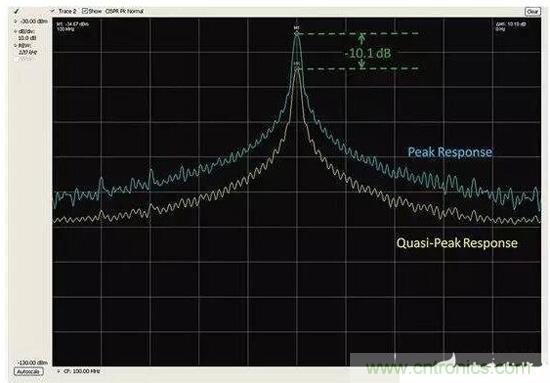This screenshot has height=383, width=550.
Task: Open the Trace 2 selector dropdown
Action: pyautogui.click(x=64, y=11)
